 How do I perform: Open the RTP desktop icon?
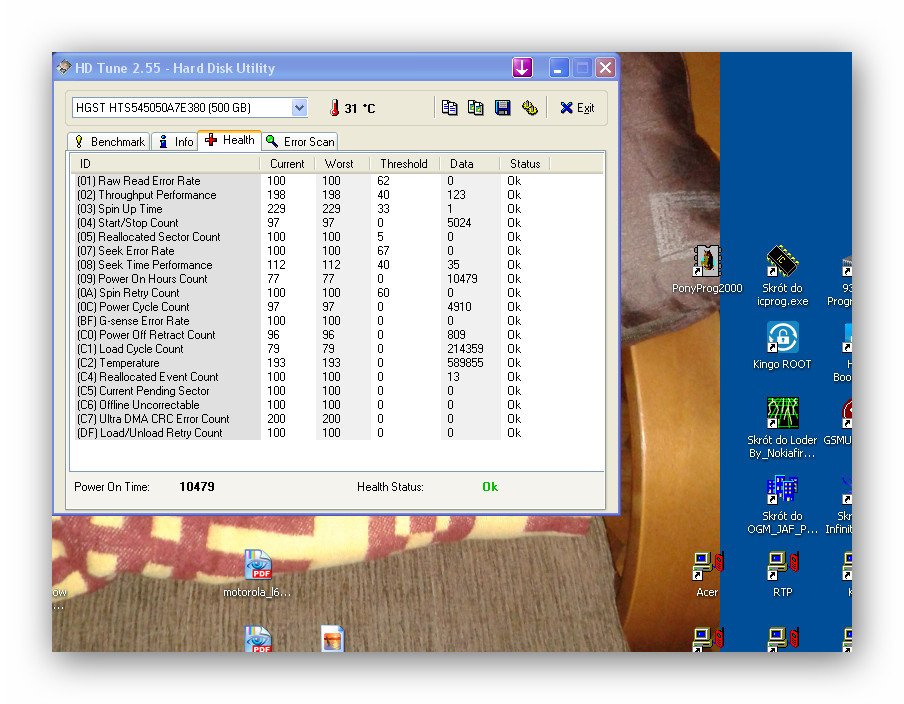(782, 574)
